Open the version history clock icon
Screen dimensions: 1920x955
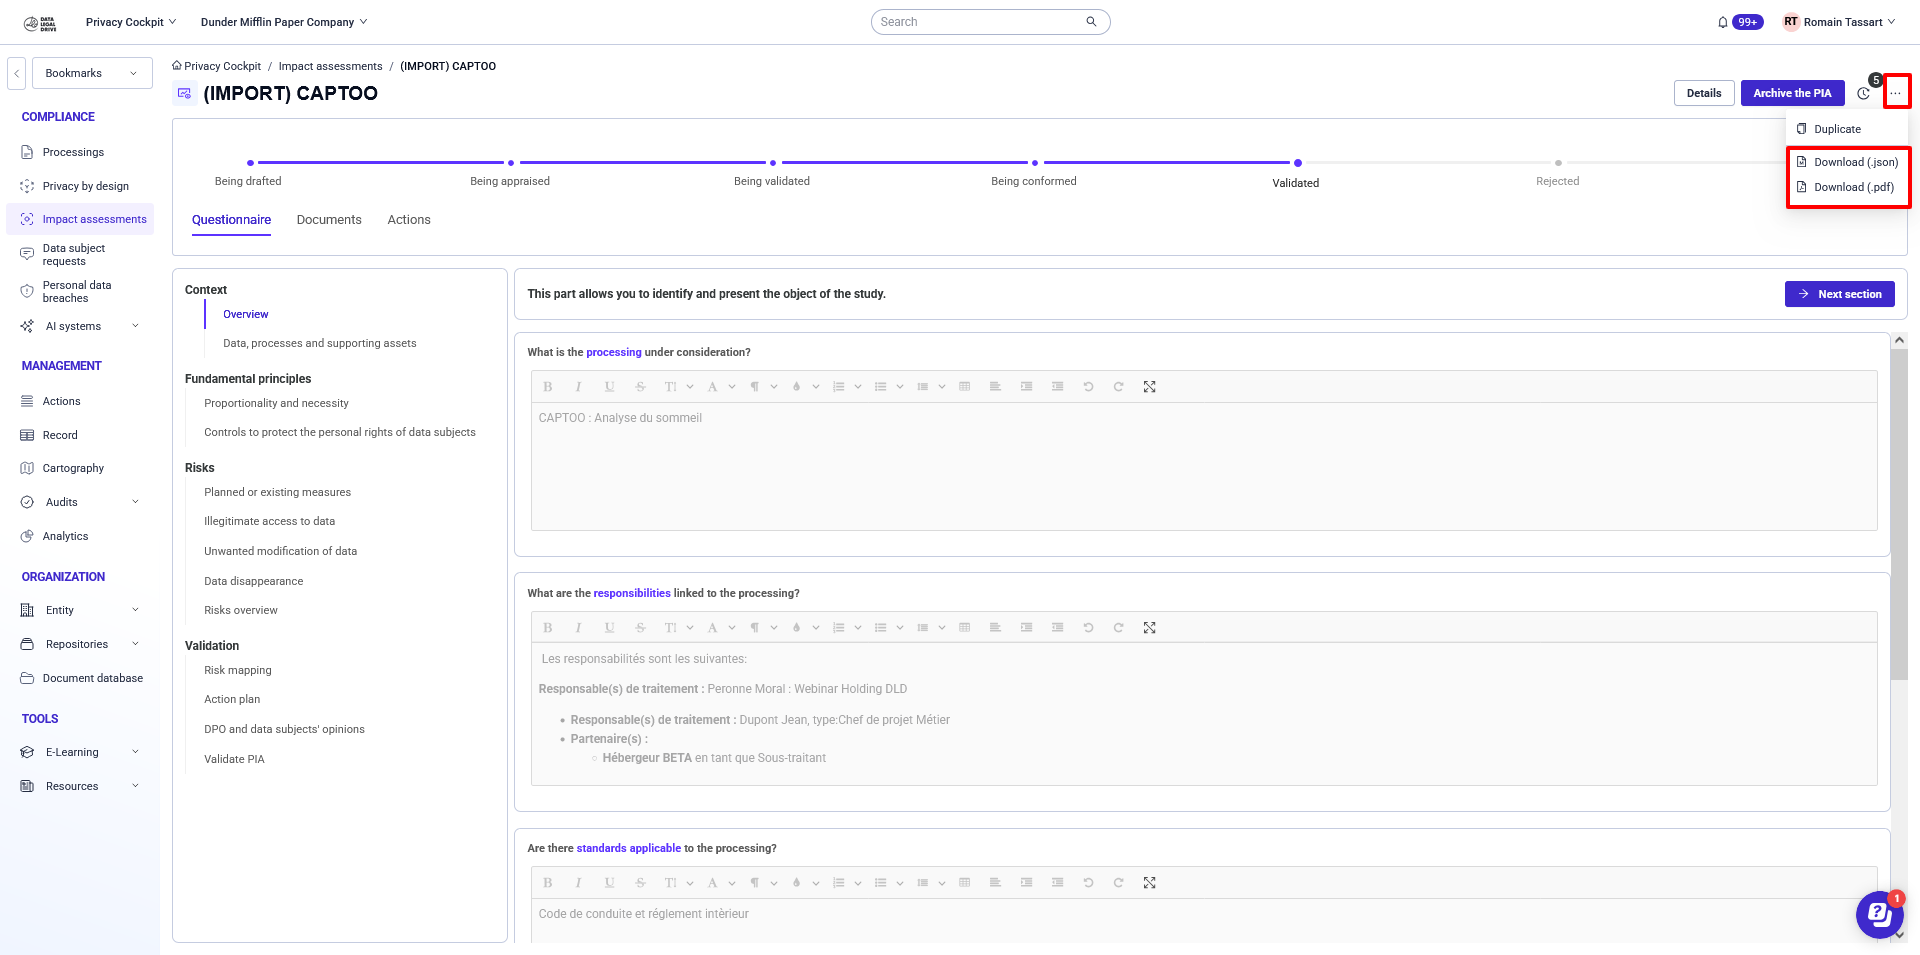point(1863,93)
